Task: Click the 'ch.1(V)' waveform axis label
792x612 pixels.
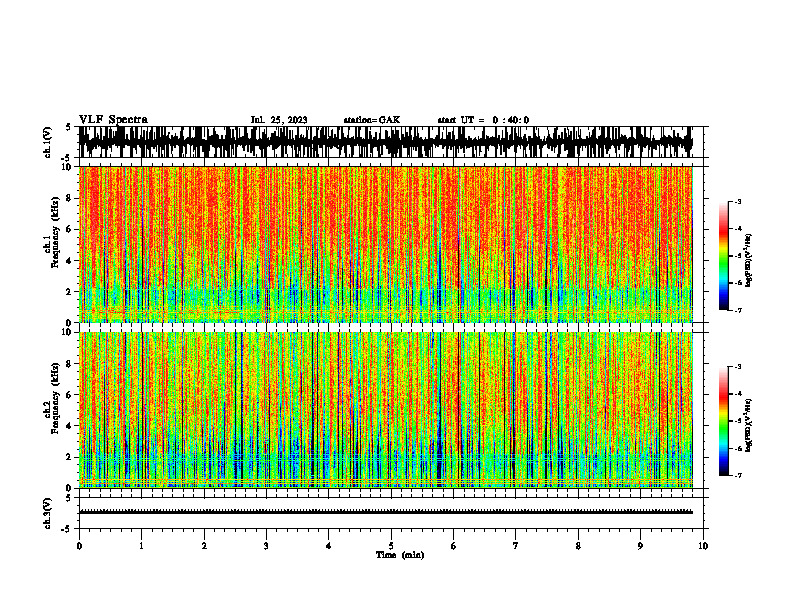Action: click(48, 142)
